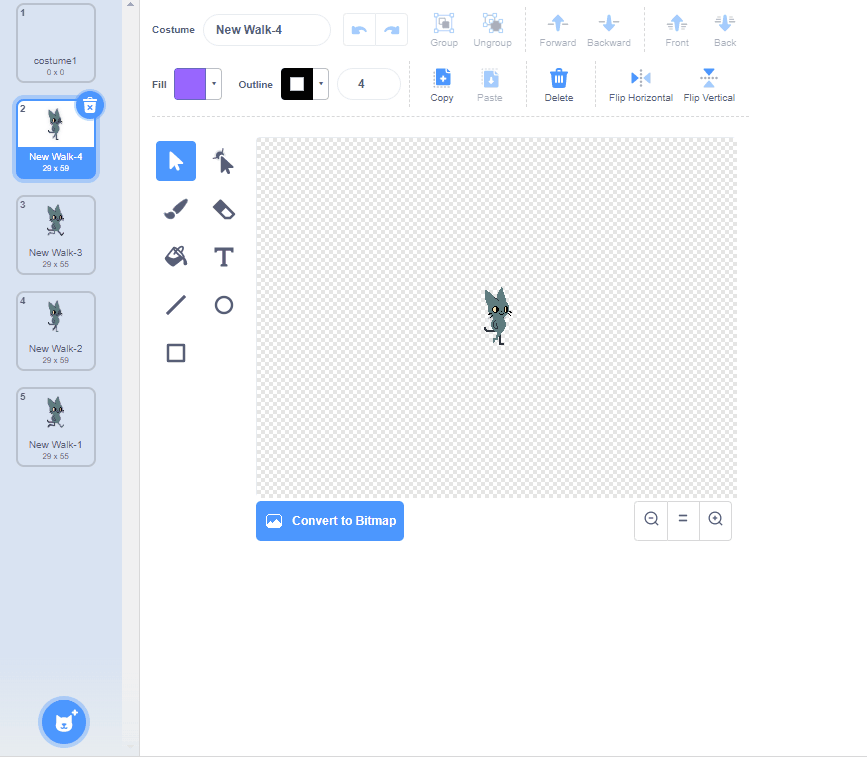Viewport: 867px width, 757px height.
Task: Select the Reshape tool
Action: [223, 161]
